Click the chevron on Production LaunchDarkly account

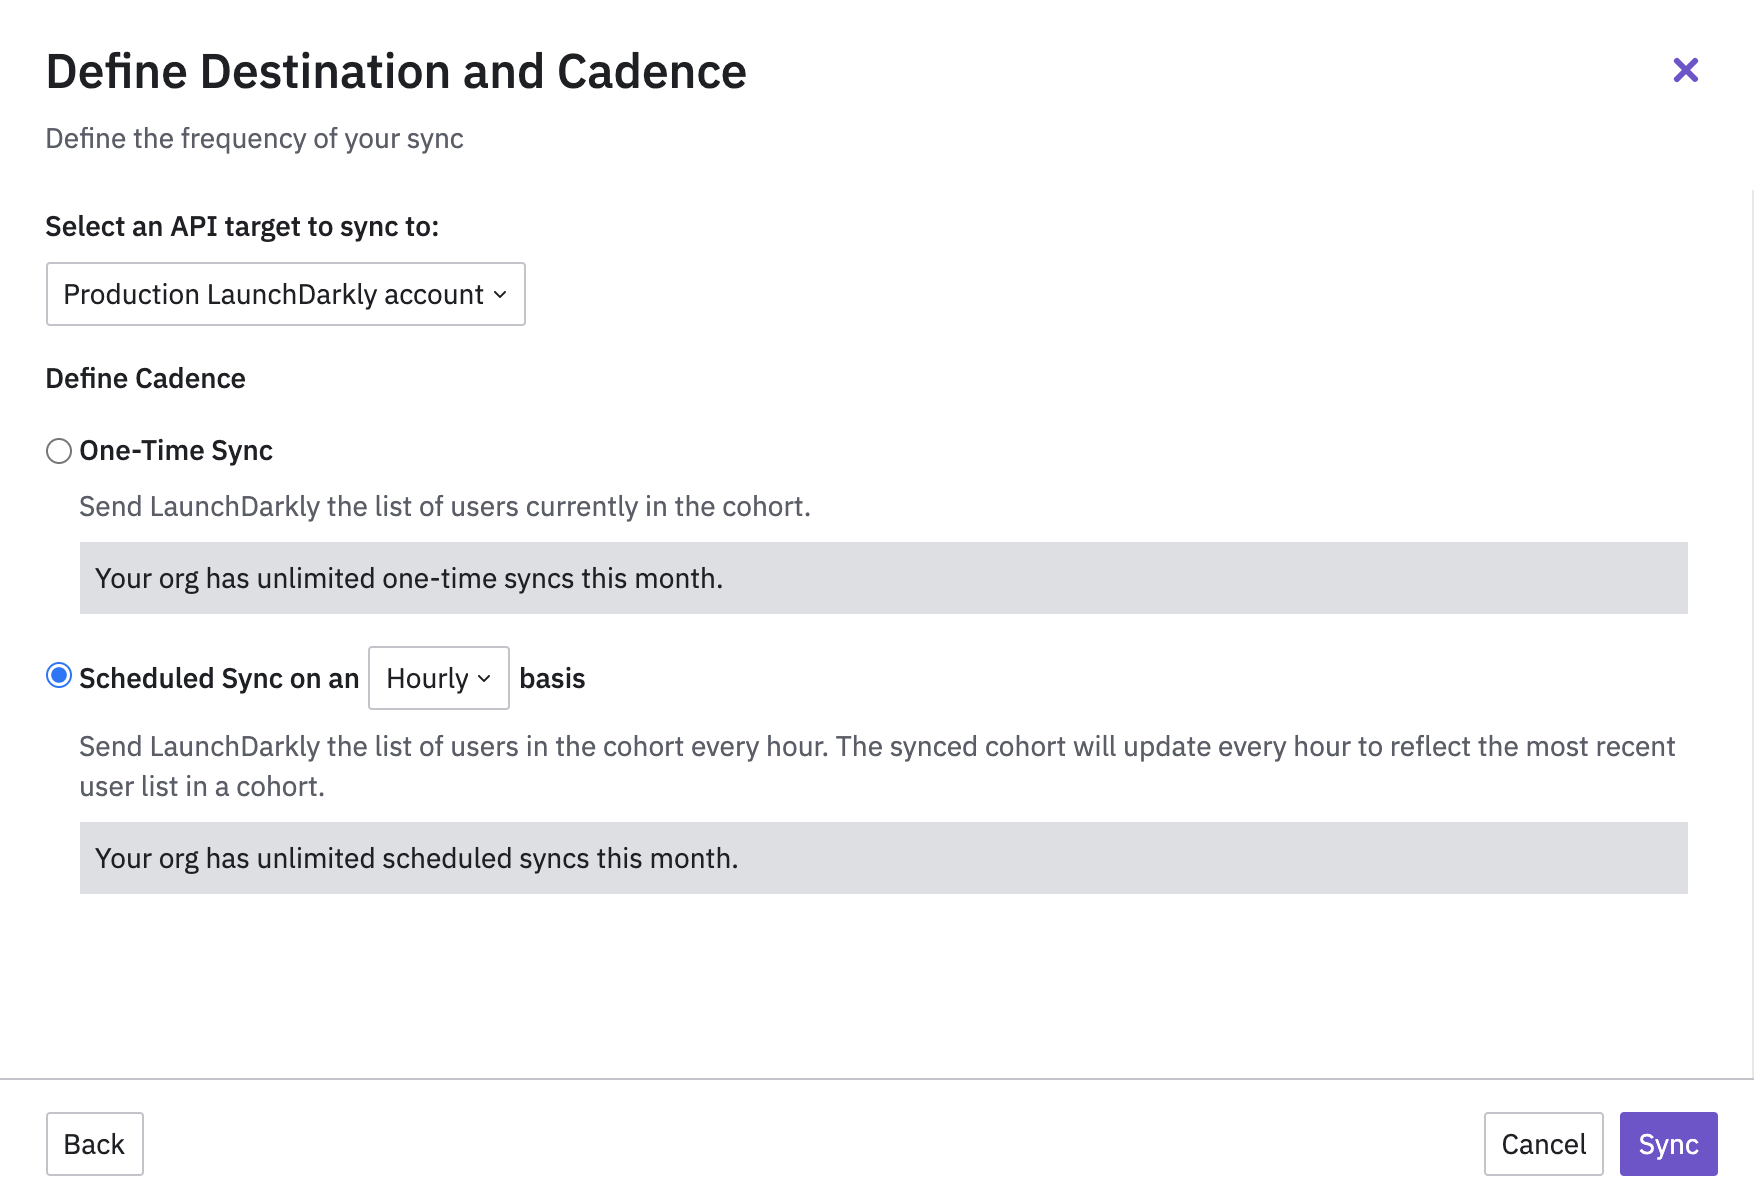[x=501, y=295]
